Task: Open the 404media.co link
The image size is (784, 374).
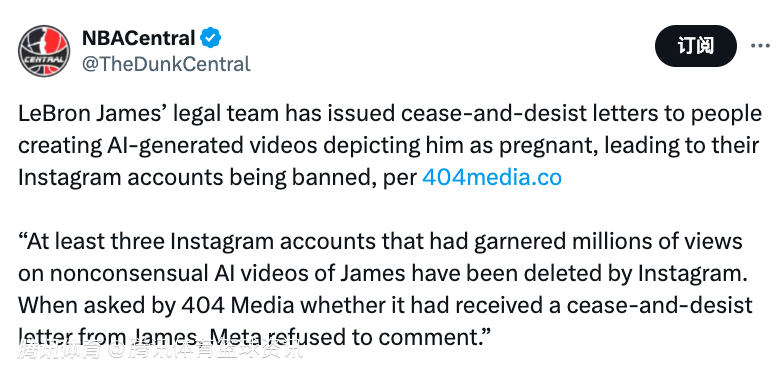Action: click(x=492, y=178)
